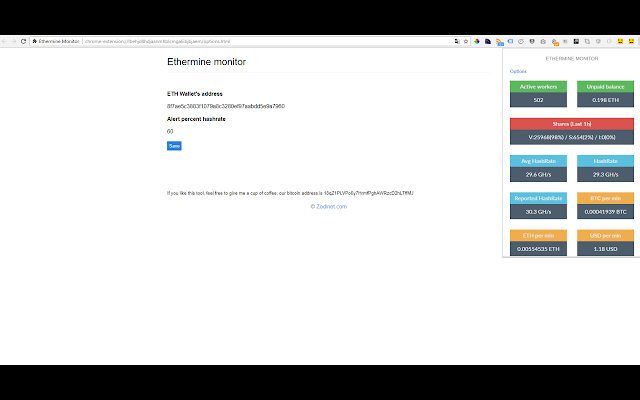
Task: Visit the Zodinet.com link
Action: point(331,207)
